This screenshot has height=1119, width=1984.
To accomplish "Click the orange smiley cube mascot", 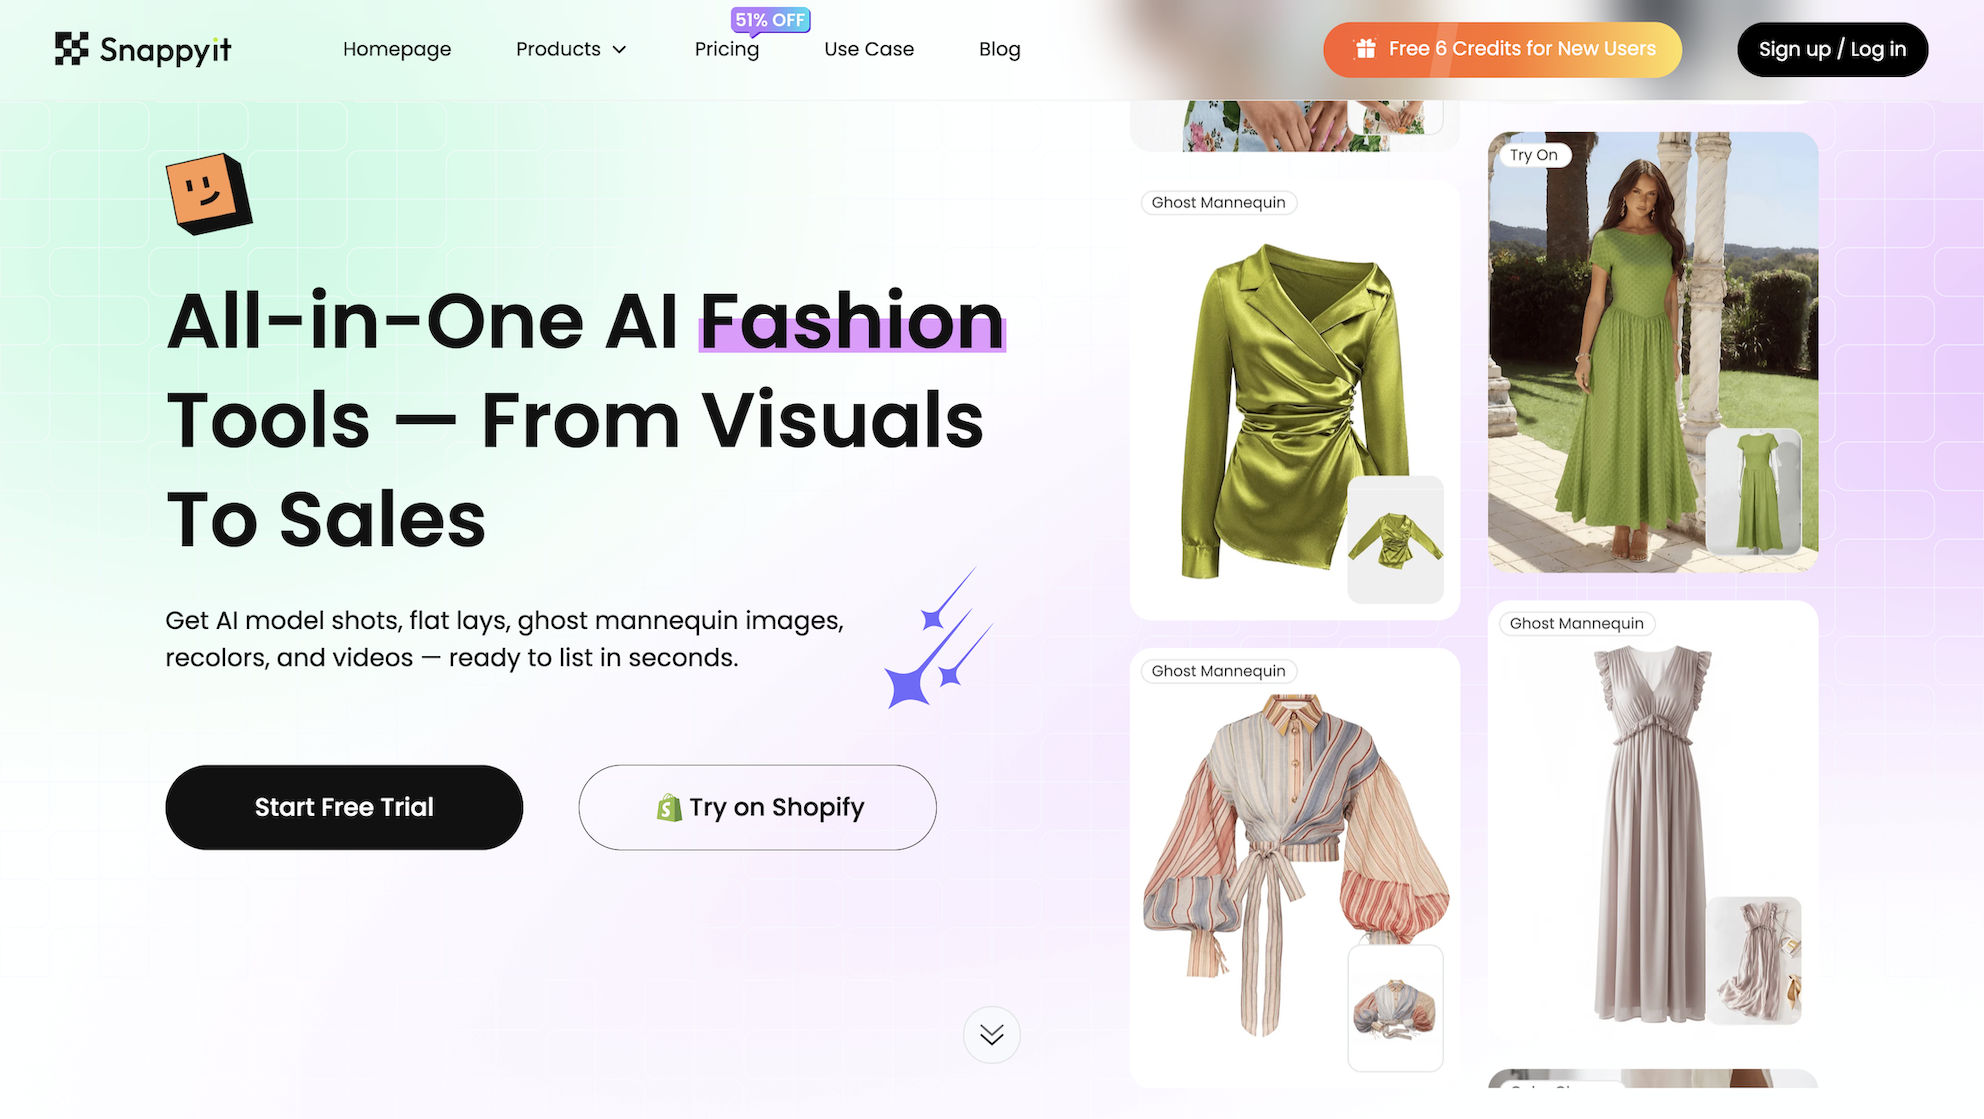I will pyautogui.click(x=209, y=194).
